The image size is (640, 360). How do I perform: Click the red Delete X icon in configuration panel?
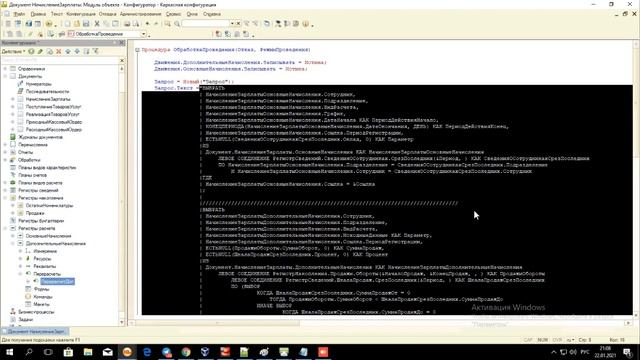click(x=58, y=51)
